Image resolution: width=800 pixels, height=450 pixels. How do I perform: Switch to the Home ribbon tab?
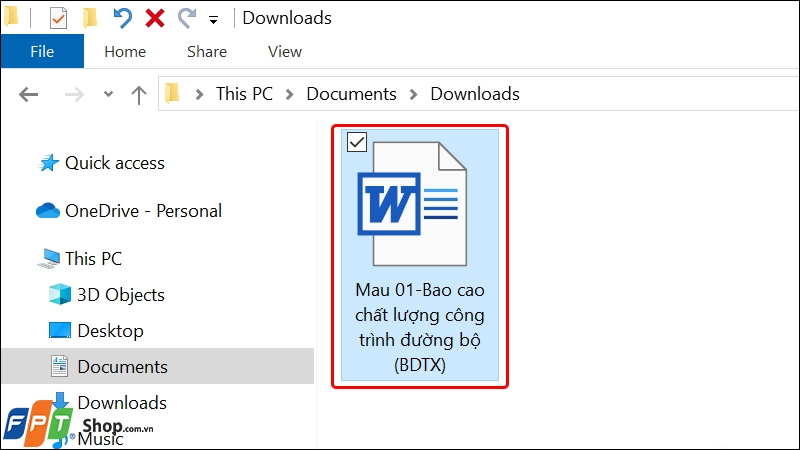[125, 52]
